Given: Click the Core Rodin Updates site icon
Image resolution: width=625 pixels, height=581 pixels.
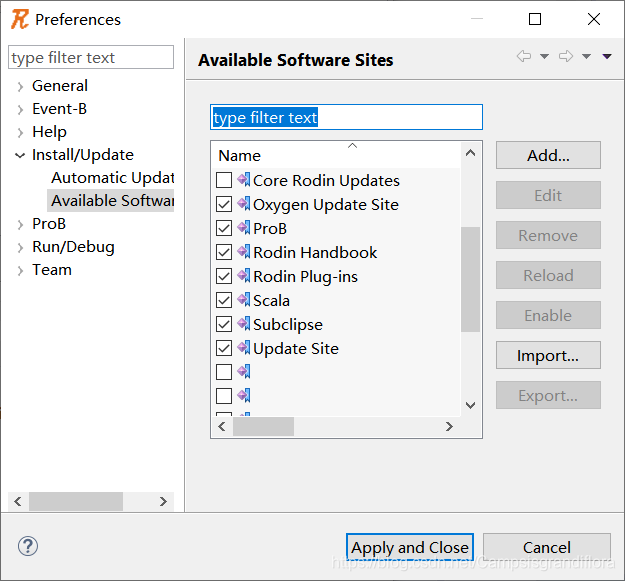Looking at the screenshot, I should 244,180.
